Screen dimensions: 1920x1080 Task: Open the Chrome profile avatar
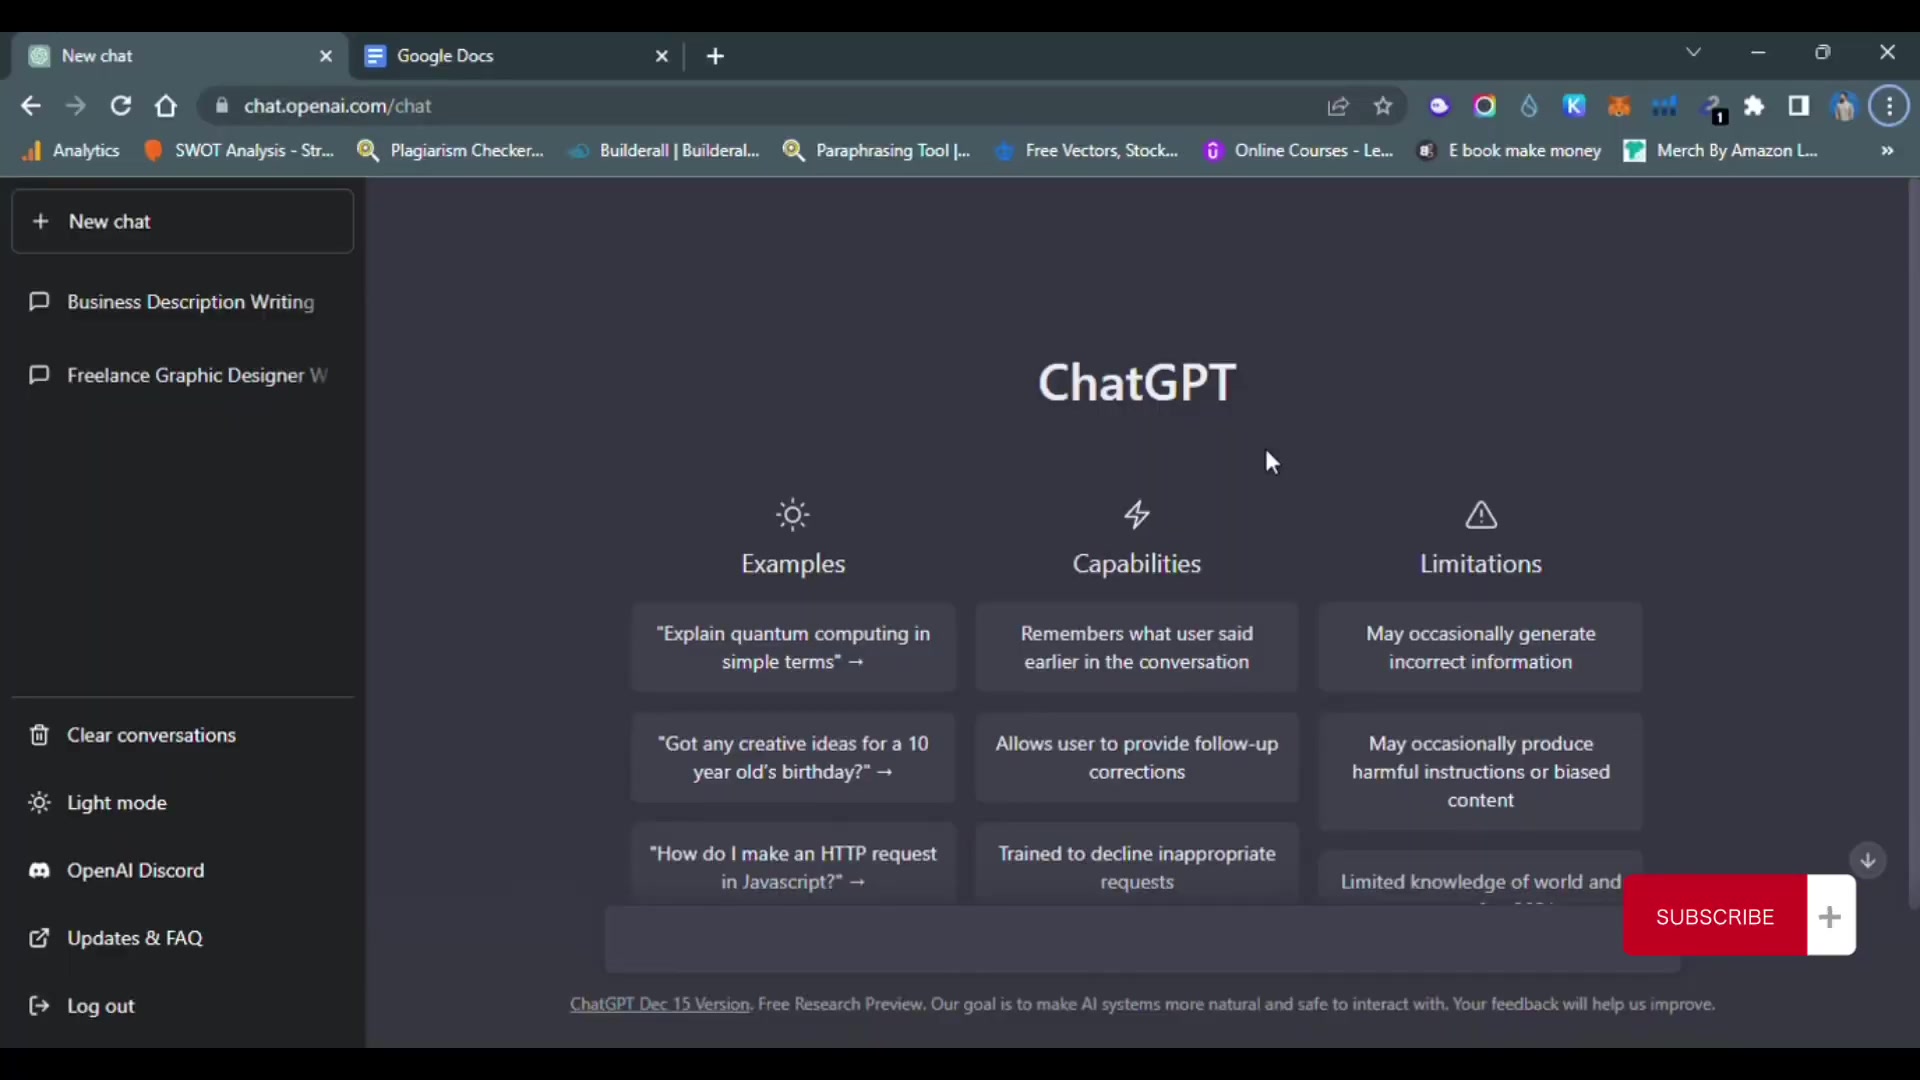click(1844, 106)
